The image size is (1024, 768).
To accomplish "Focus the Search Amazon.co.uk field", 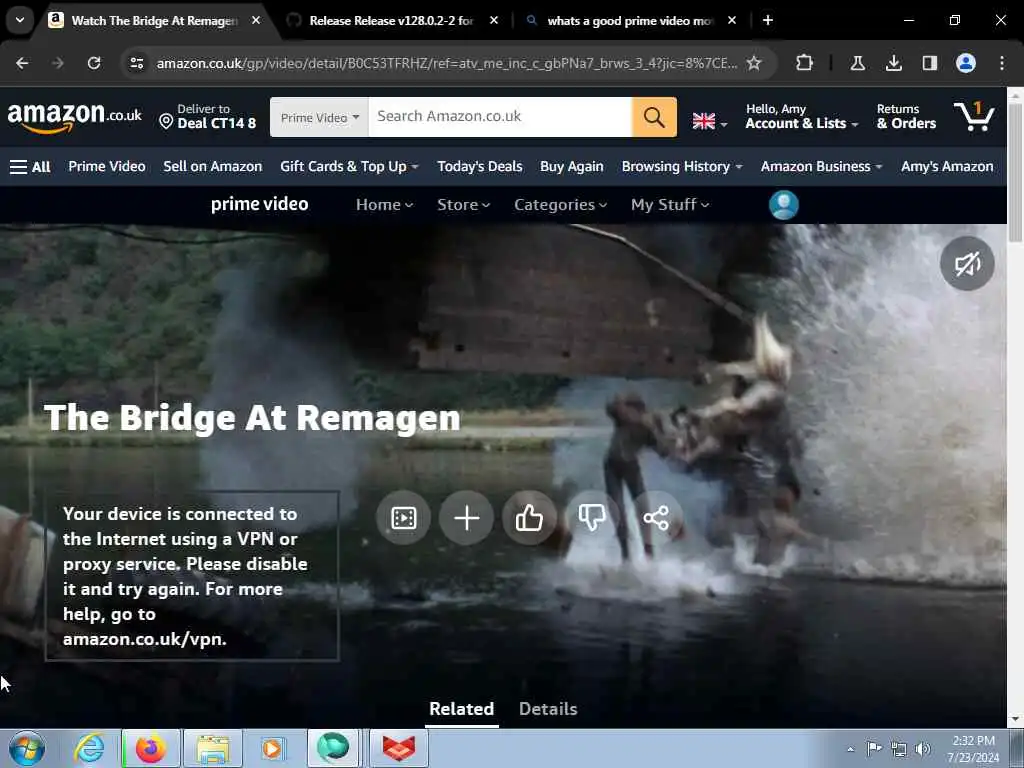I will 500,117.
